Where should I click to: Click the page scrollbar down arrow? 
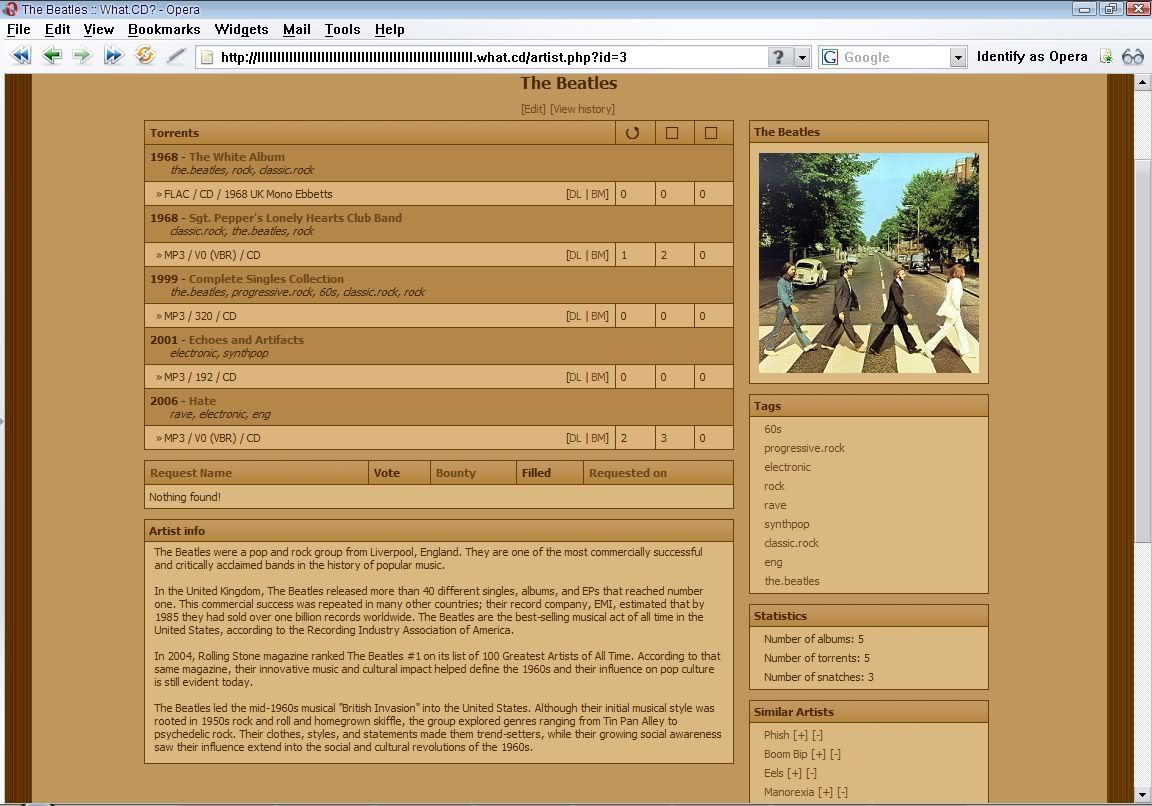pyautogui.click(x=1142, y=795)
